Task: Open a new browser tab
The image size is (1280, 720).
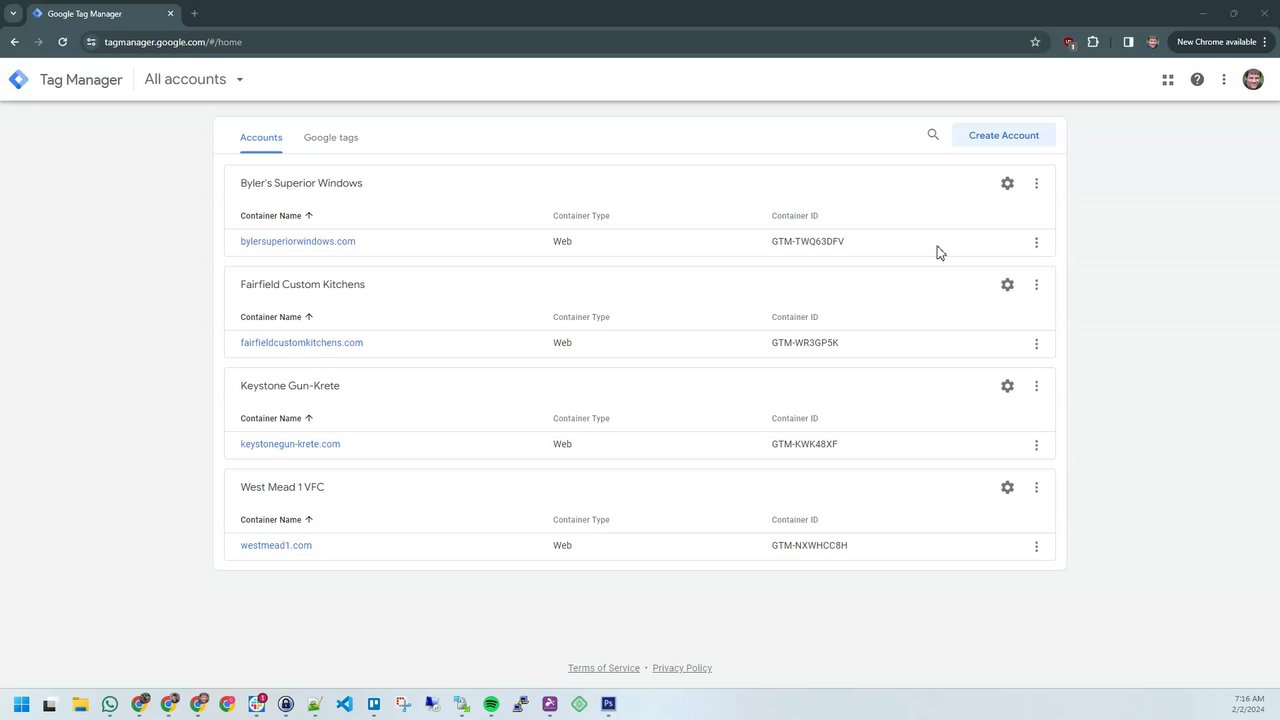Action: pyautogui.click(x=194, y=14)
